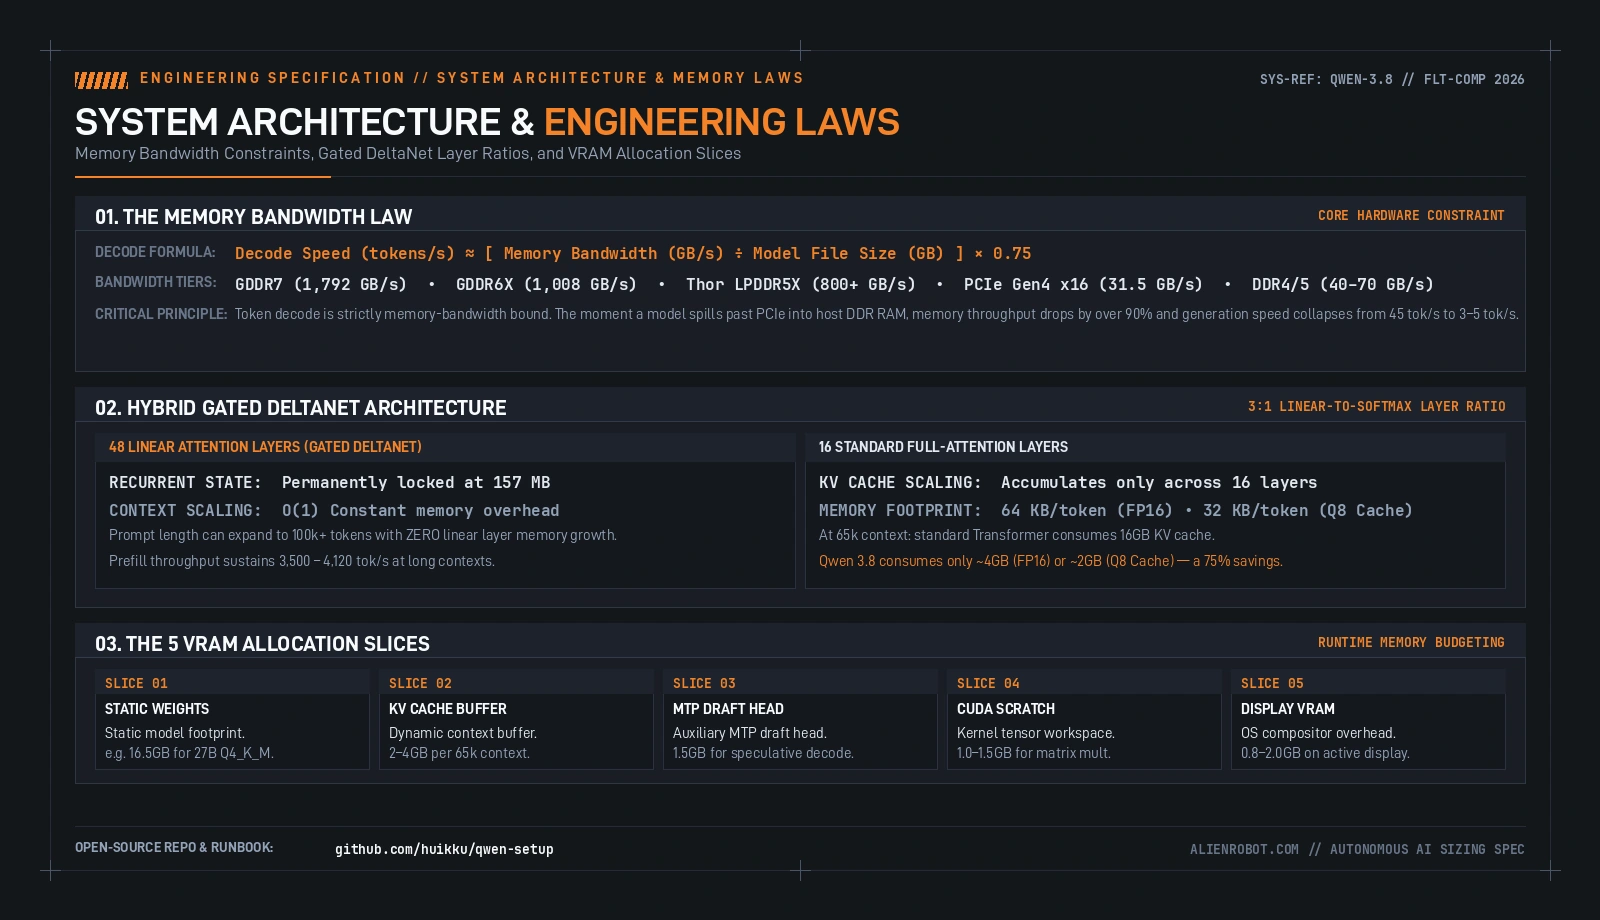Screen dimensions: 1600x920
Task: Click the GDDR7 (1,792 GB/s) tier
Action: click(321, 284)
